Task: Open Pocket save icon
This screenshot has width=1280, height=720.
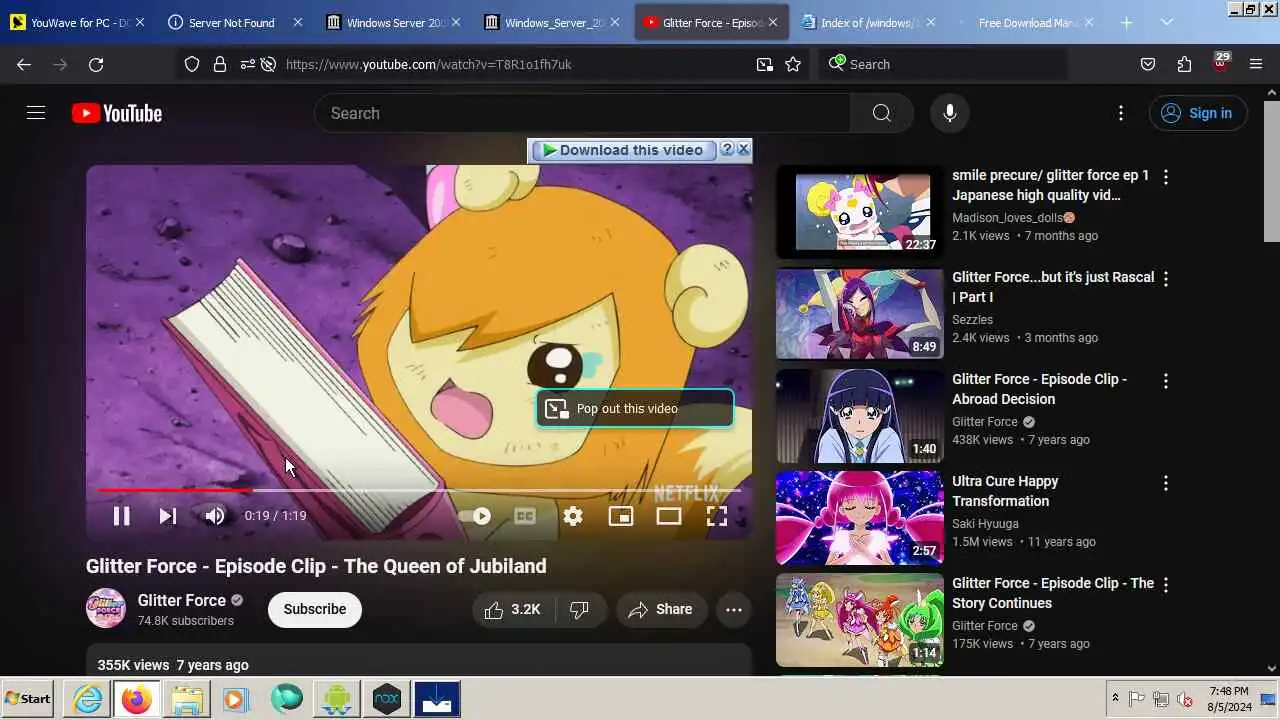Action: (1148, 64)
